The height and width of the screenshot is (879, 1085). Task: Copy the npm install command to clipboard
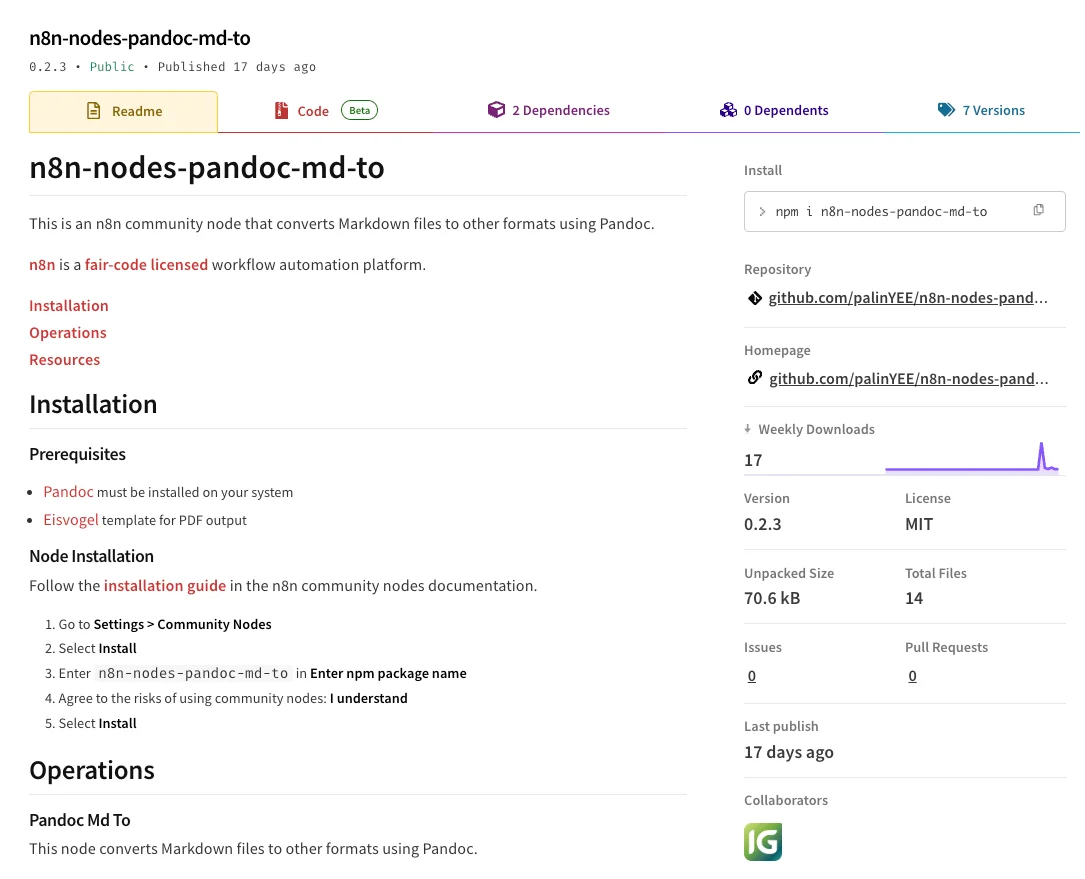pyautogui.click(x=1038, y=210)
